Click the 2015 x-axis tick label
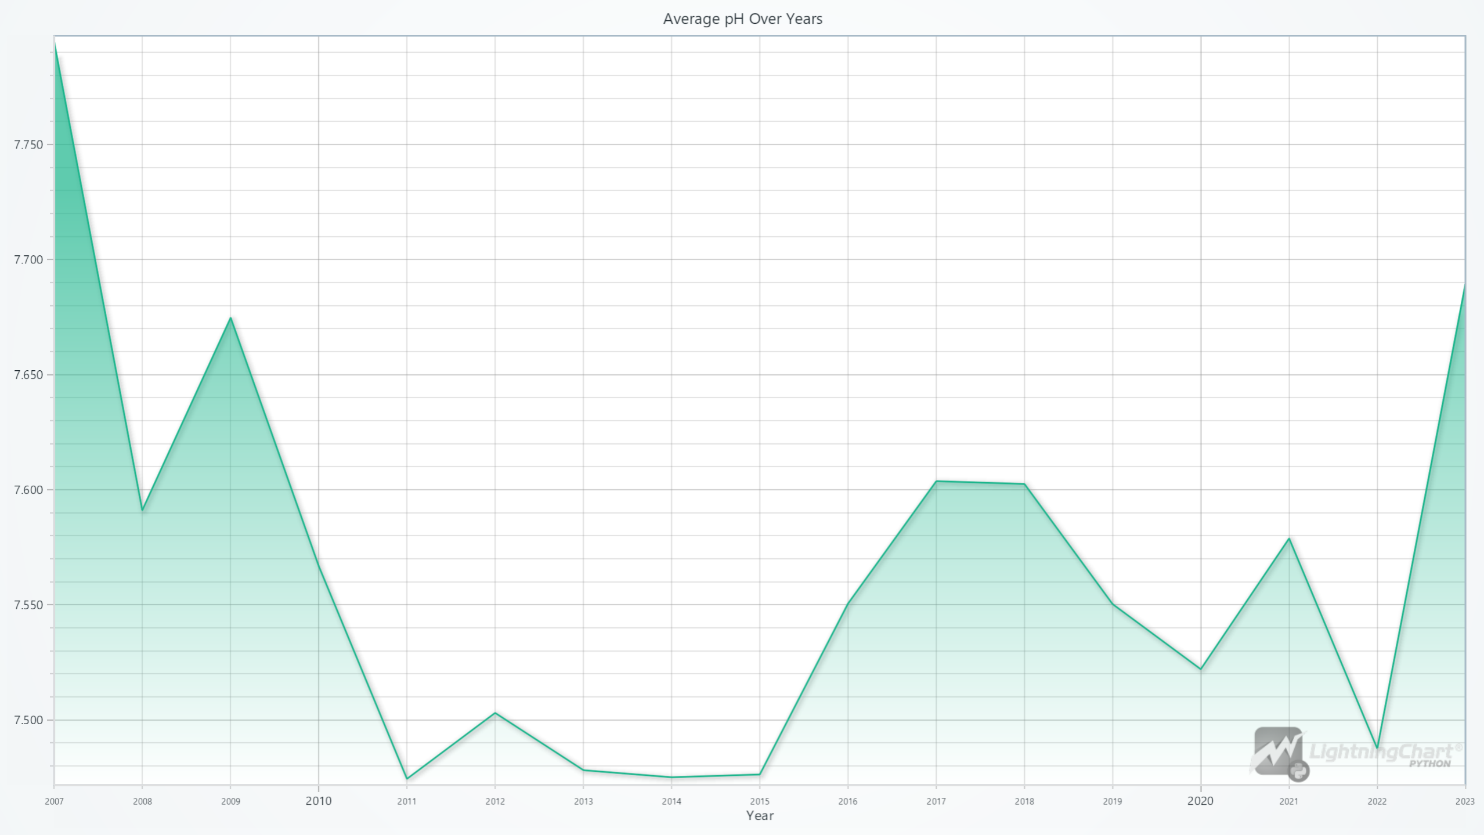Image resolution: width=1484 pixels, height=835 pixels. 760,801
